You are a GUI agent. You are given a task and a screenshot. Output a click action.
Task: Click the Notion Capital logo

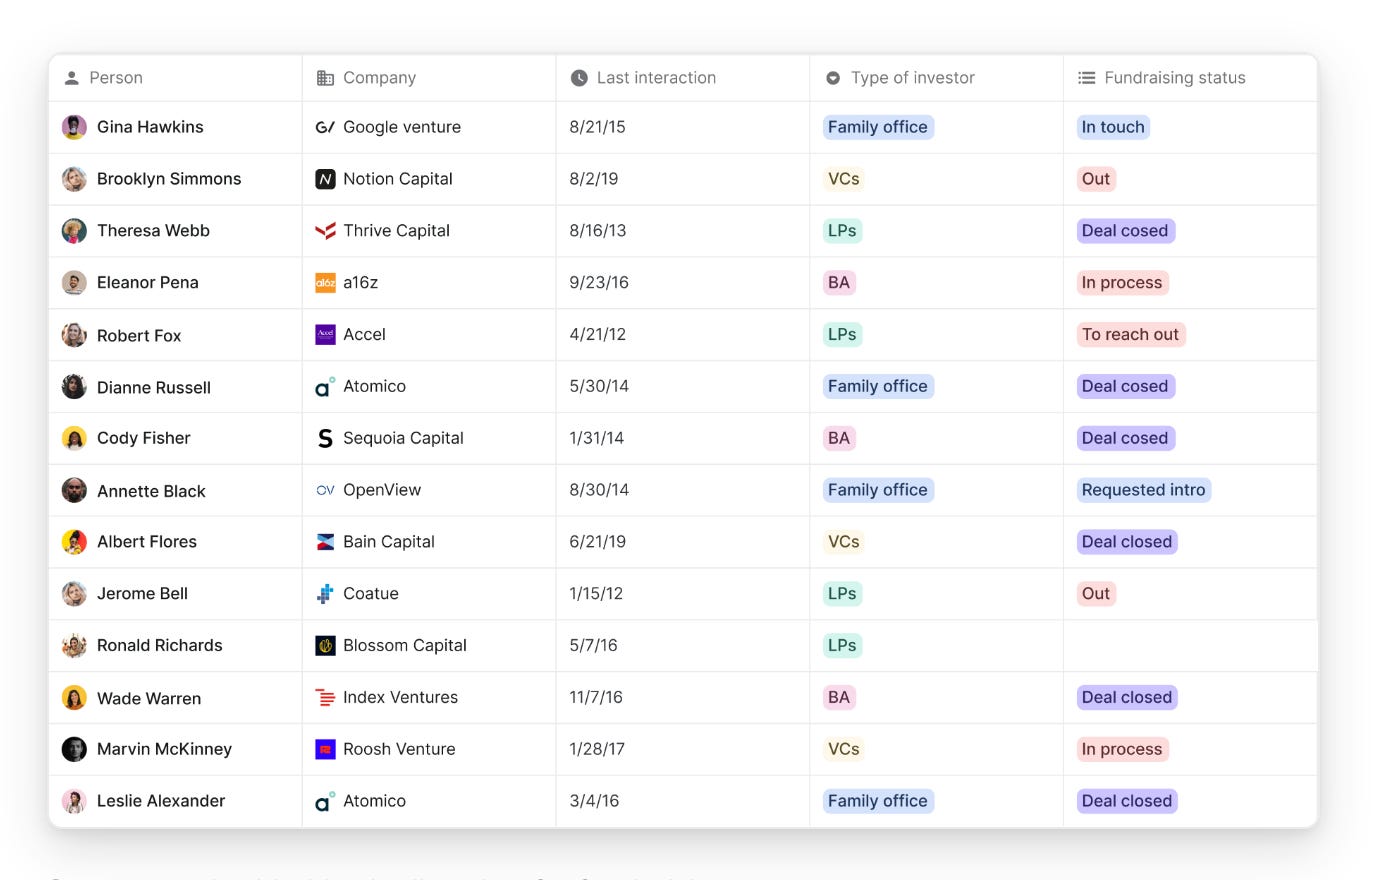pyautogui.click(x=325, y=179)
